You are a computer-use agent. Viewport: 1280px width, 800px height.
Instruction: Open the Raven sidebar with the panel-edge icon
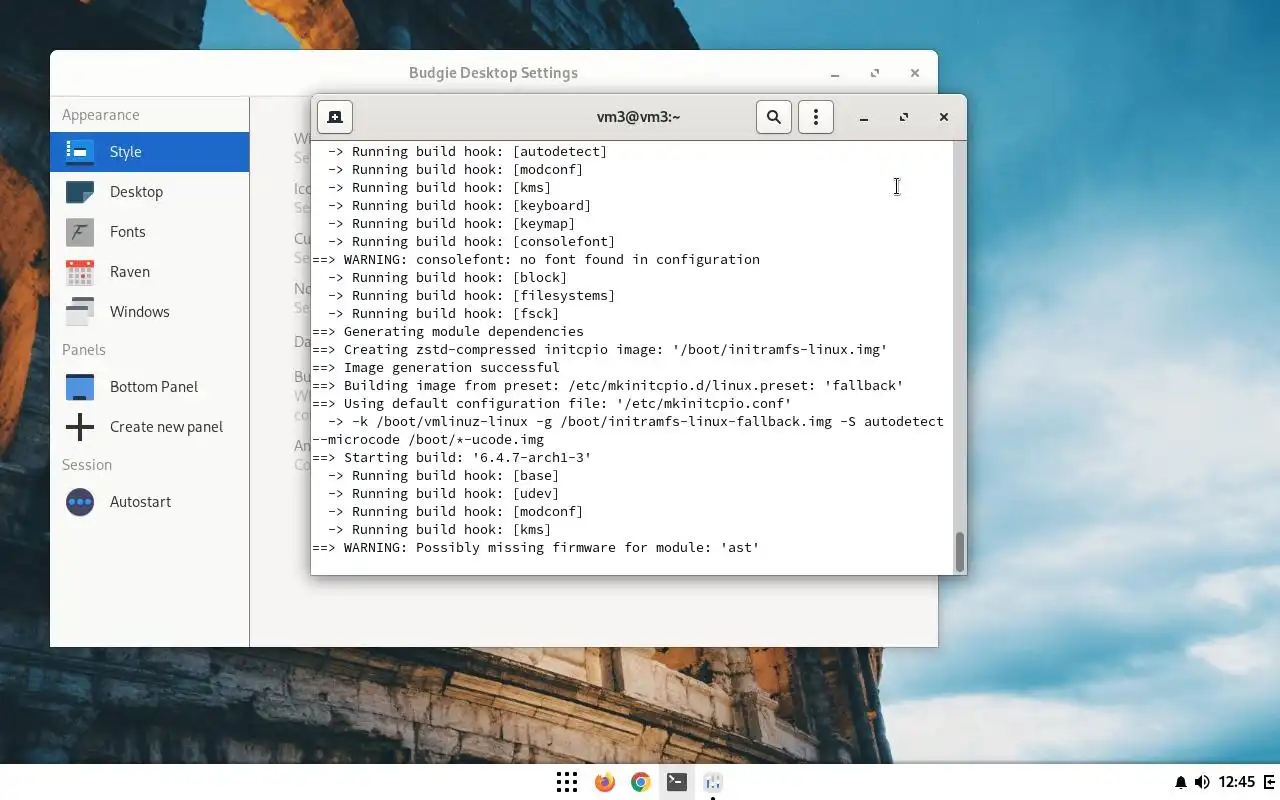click(x=1270, y=782)
